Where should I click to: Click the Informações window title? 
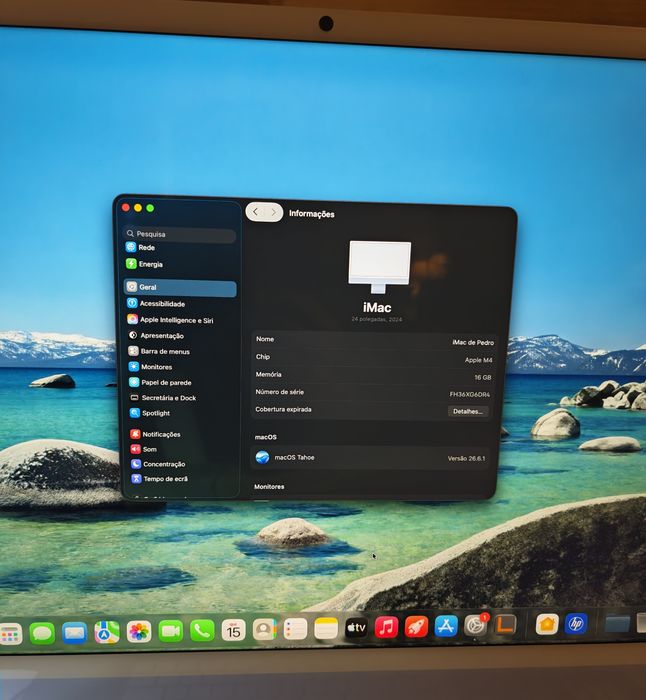(x=312, y=214)
